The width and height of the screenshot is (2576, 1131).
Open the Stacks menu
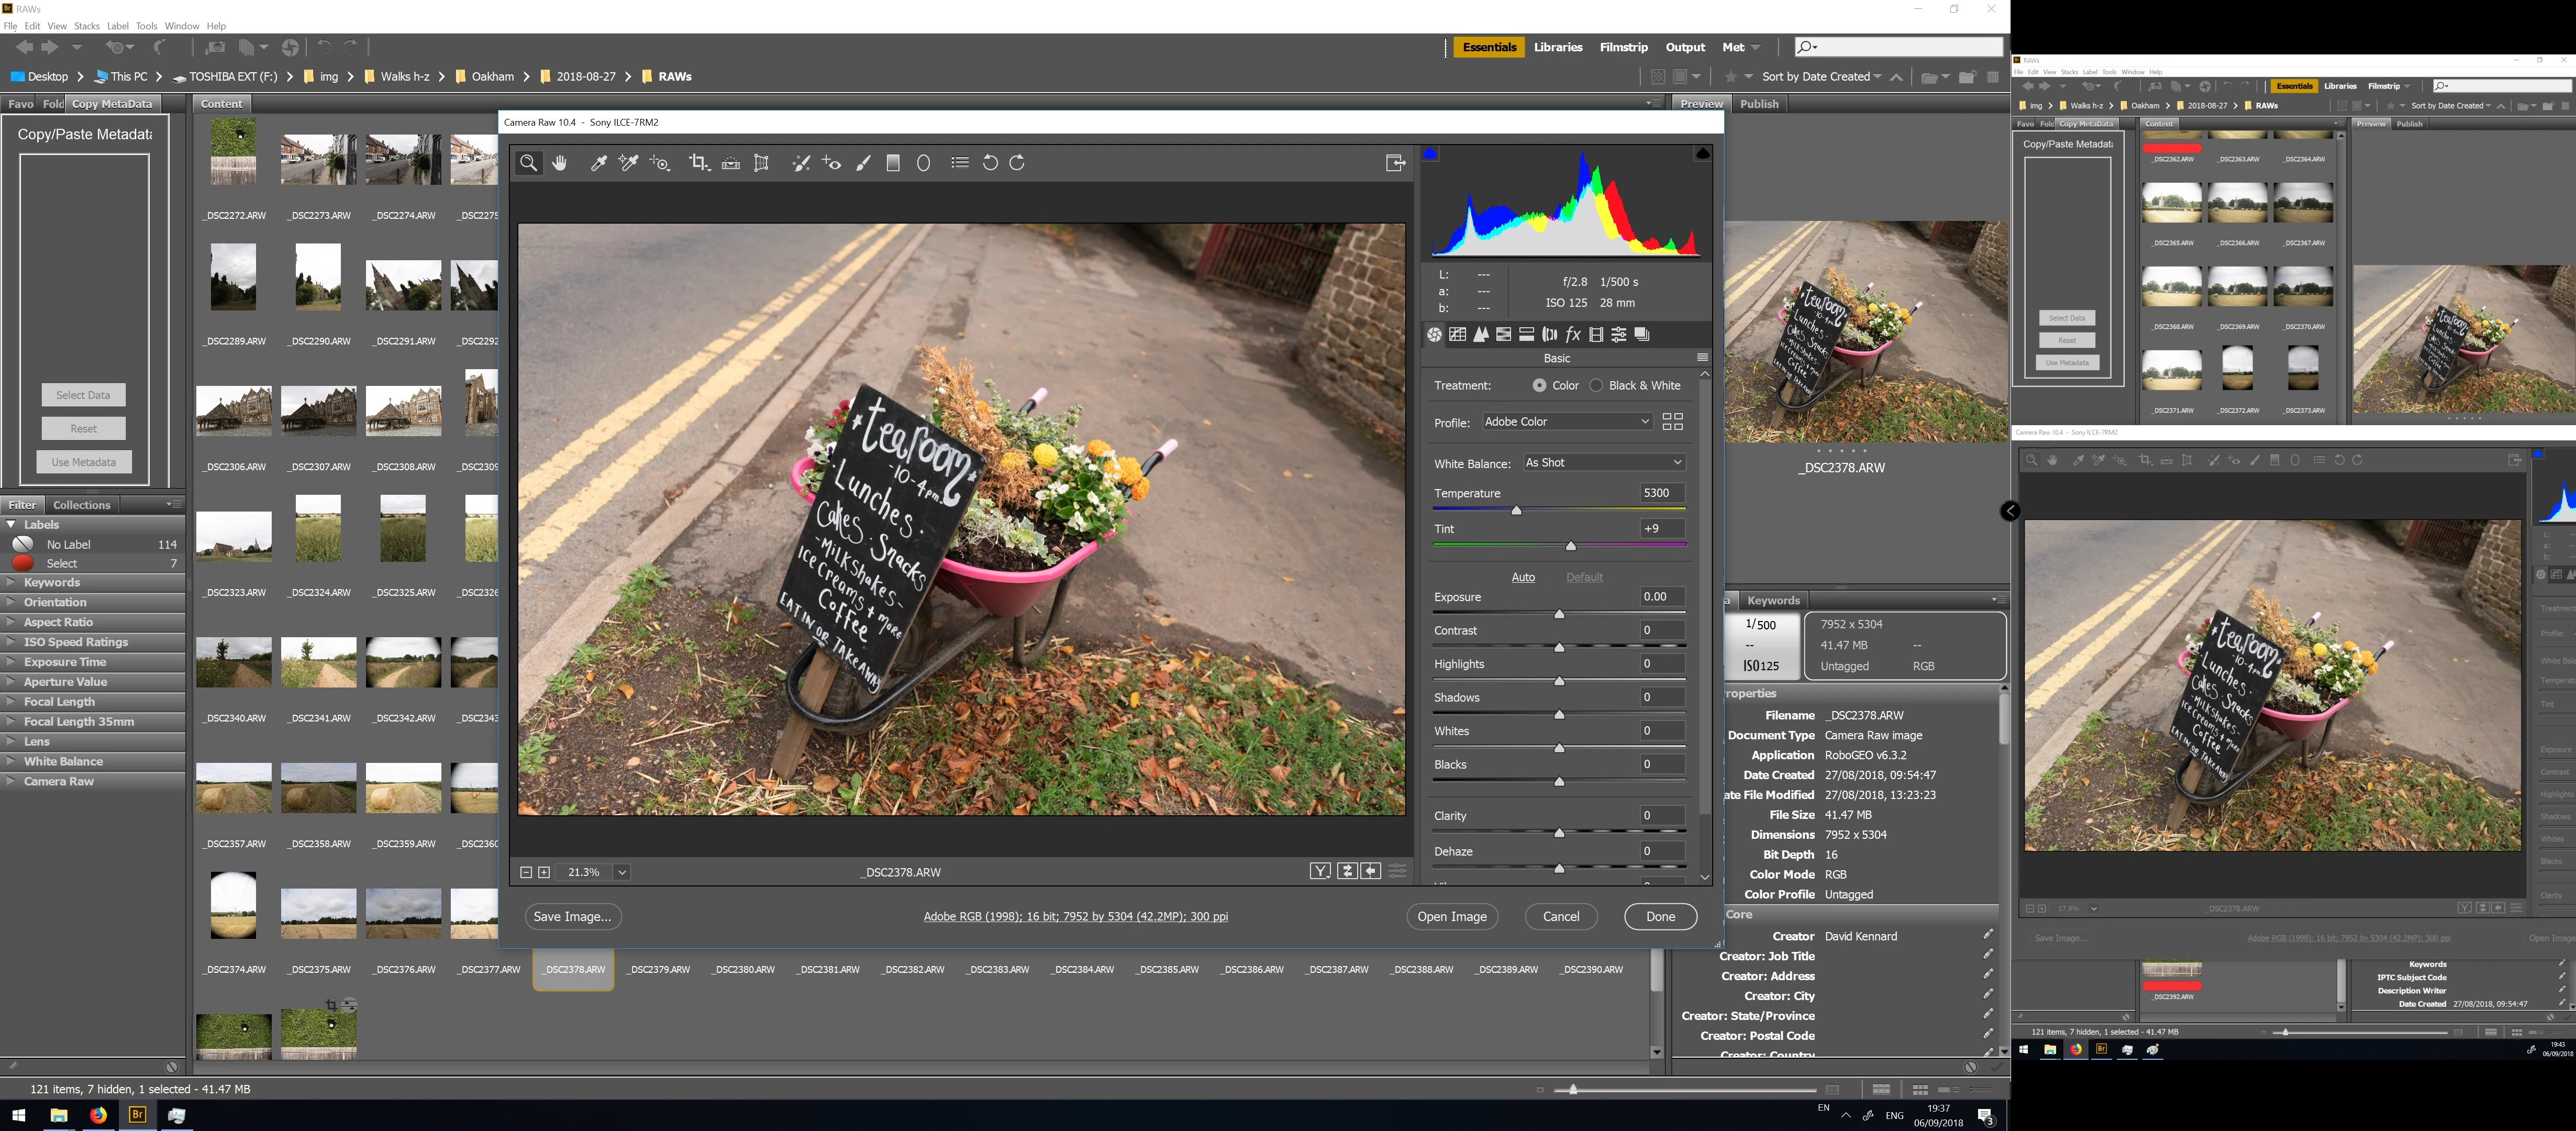tap(87, 26)
